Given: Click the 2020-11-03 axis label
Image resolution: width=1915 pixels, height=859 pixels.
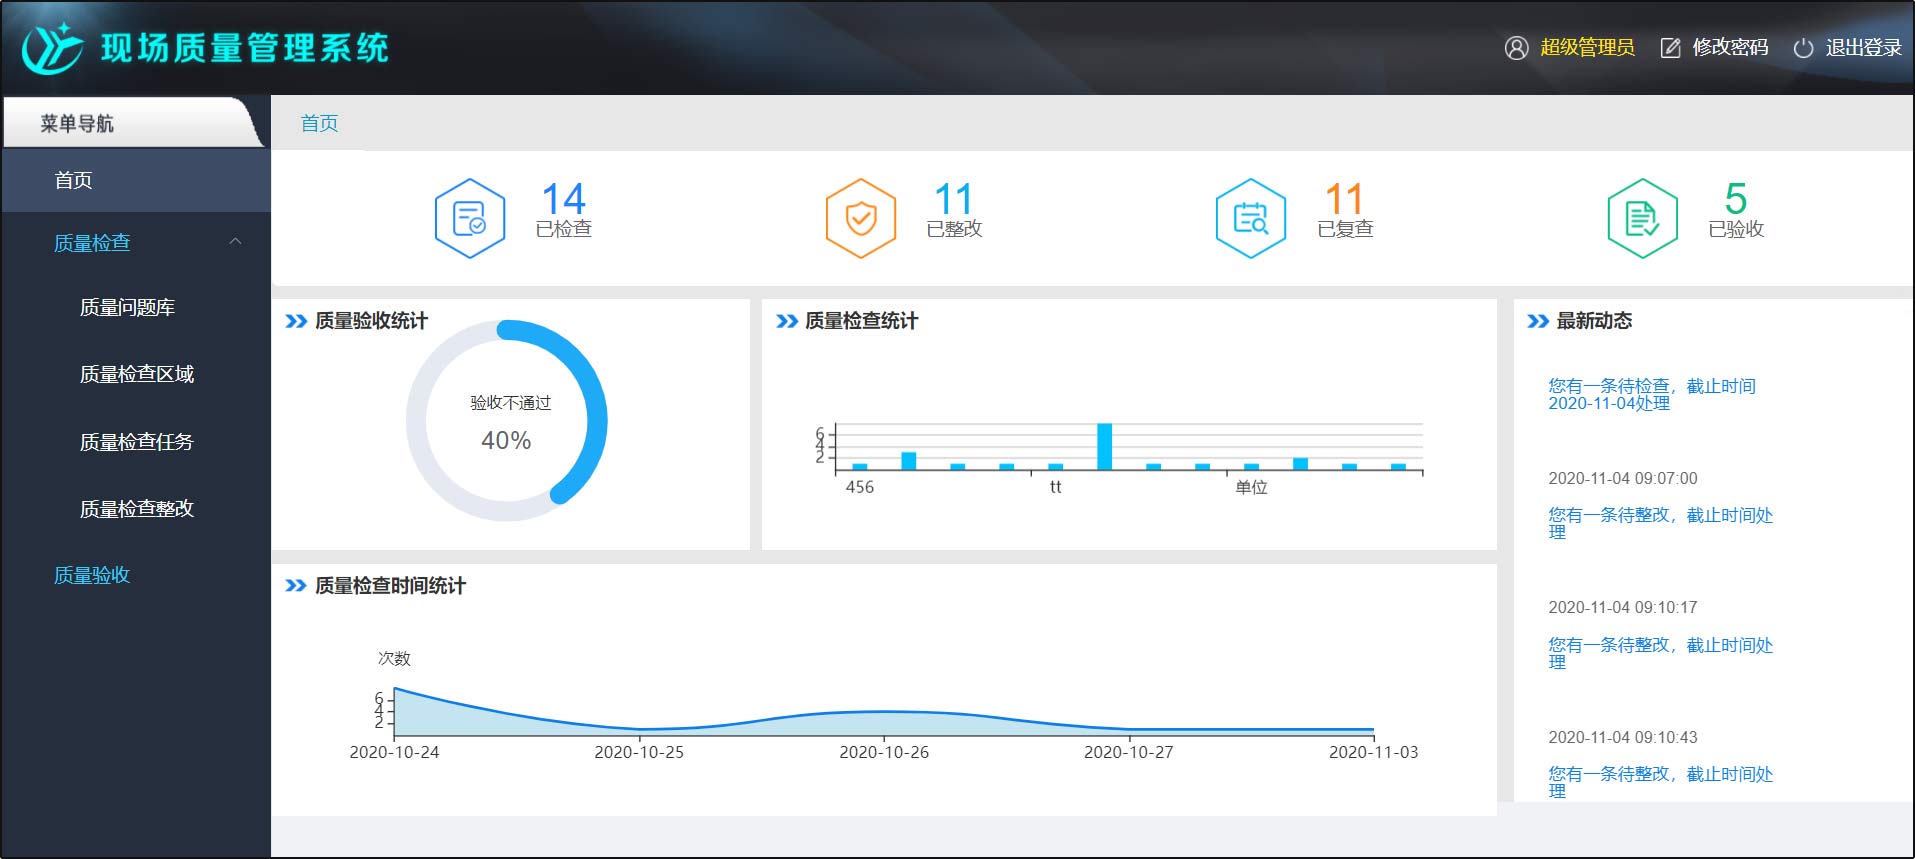Looking at the screenshot, I should (x=1373, y=753).
